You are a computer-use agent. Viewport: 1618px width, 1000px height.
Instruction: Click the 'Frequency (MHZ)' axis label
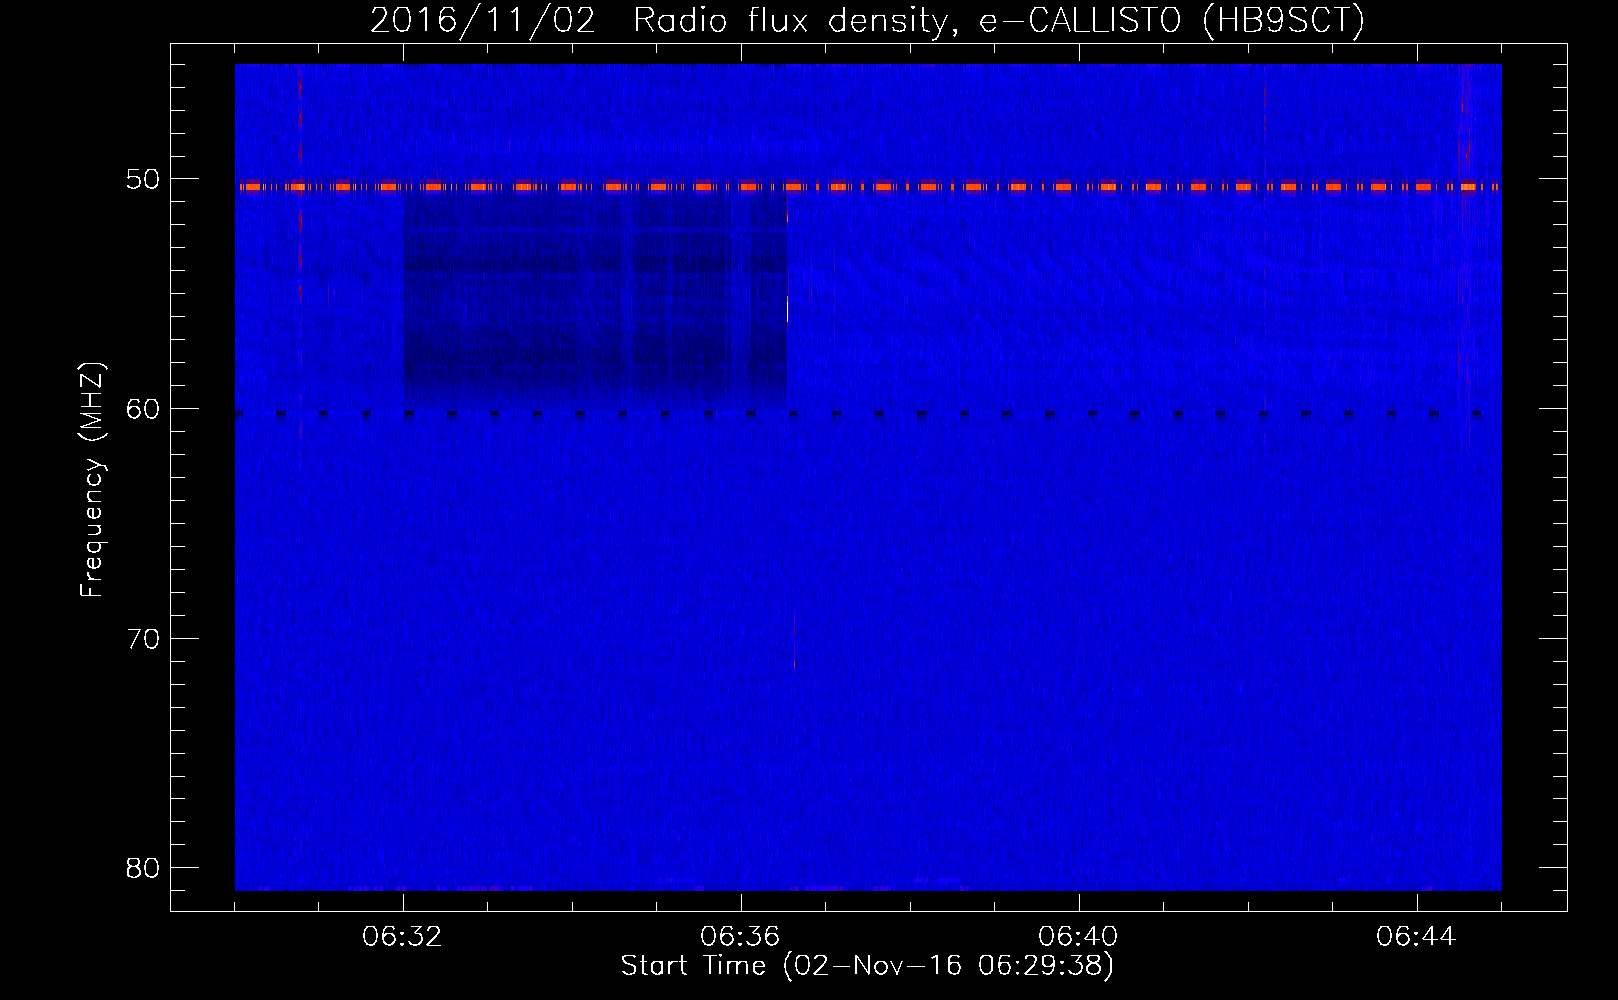[x=92, y=480]
